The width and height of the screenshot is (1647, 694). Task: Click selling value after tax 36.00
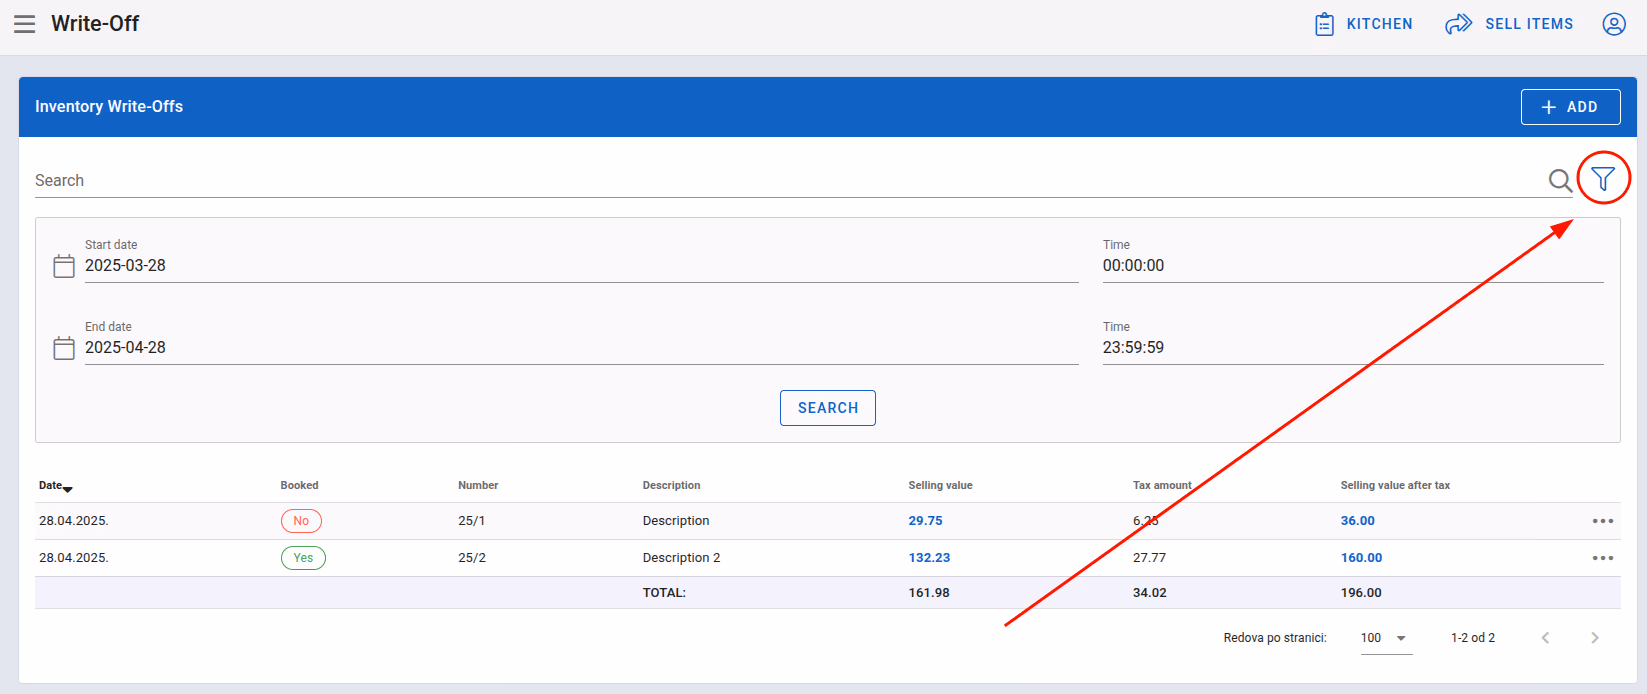click(x=1358, y=521)
